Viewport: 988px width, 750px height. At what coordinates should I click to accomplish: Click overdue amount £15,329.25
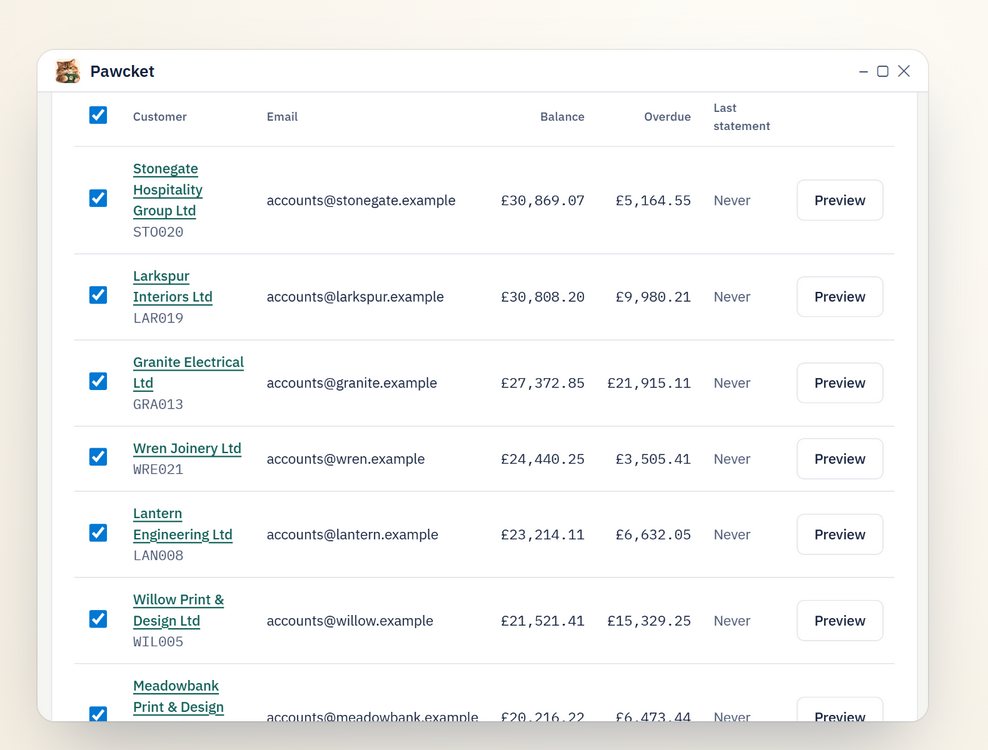click(x=649, y=621)
